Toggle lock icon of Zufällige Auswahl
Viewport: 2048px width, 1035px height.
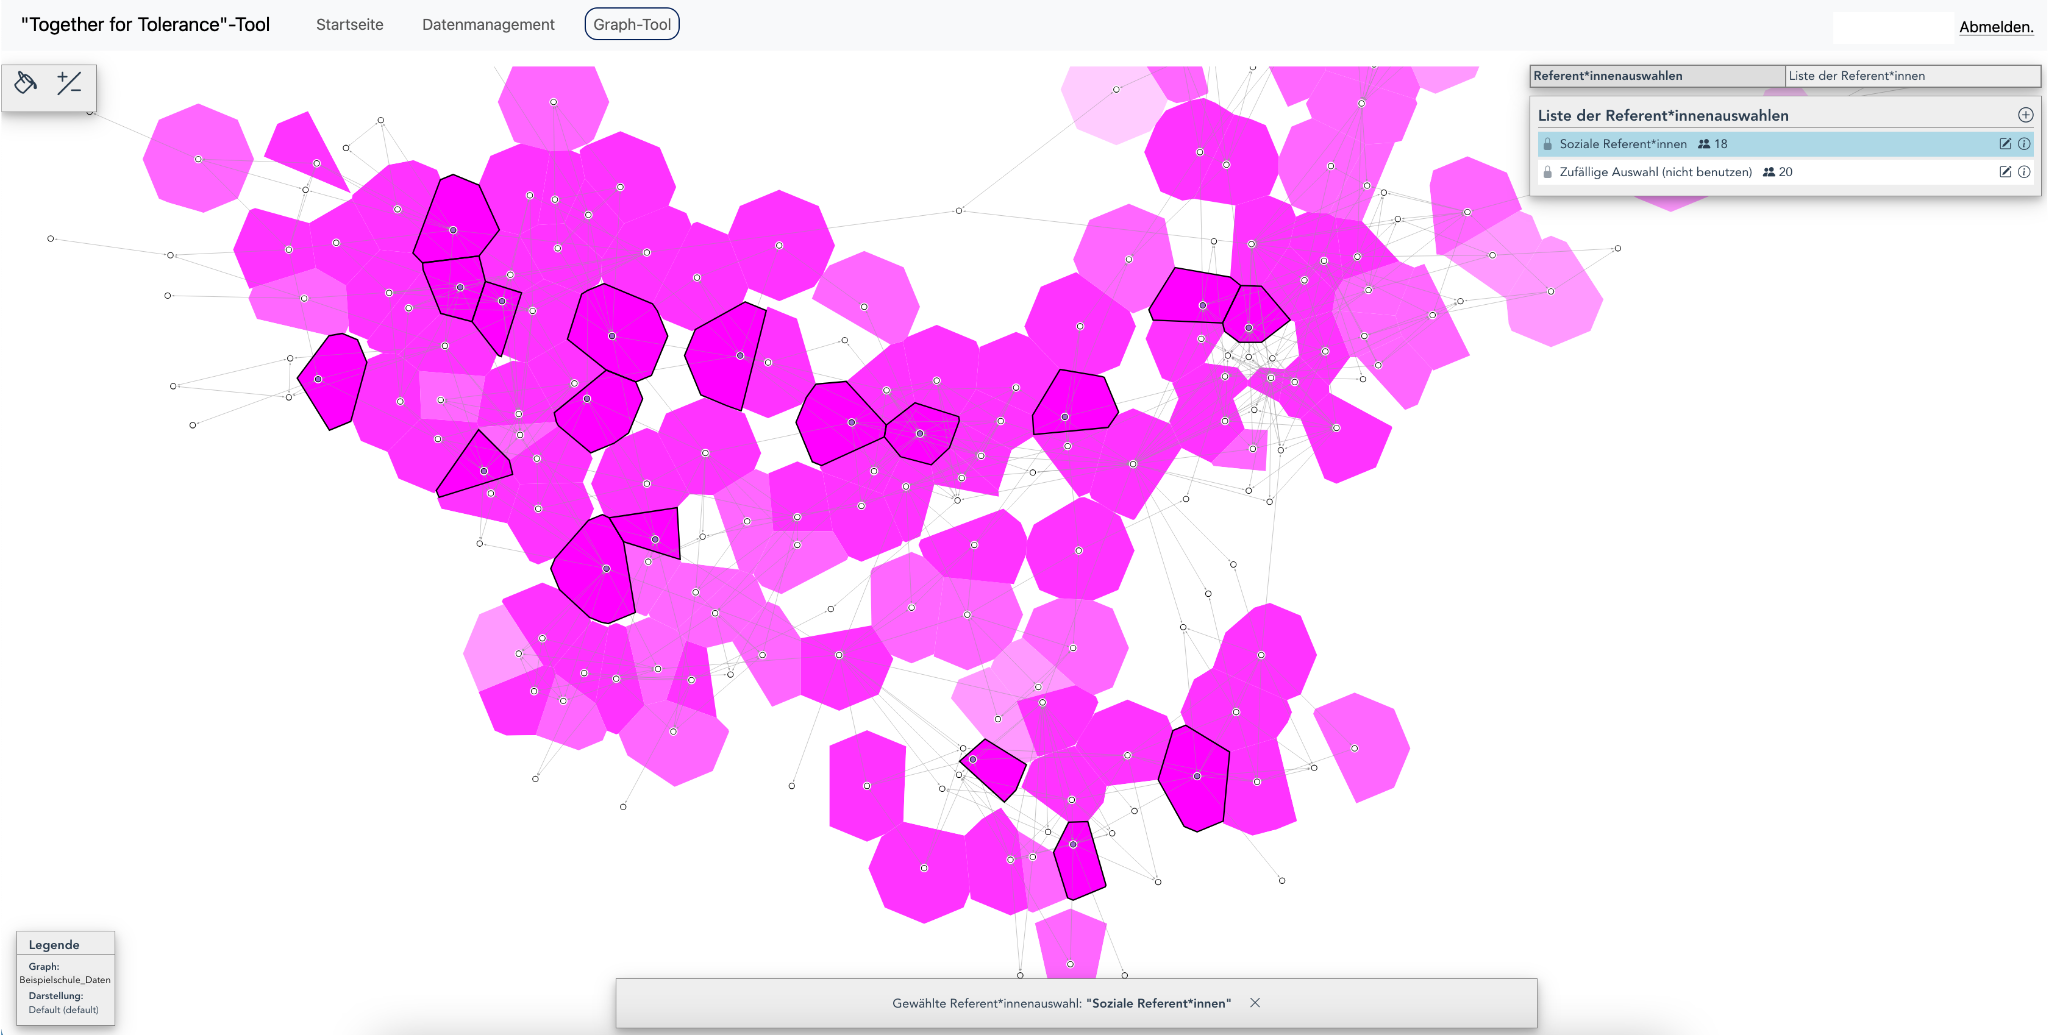pyautogui.click(x=1548, y=172)
